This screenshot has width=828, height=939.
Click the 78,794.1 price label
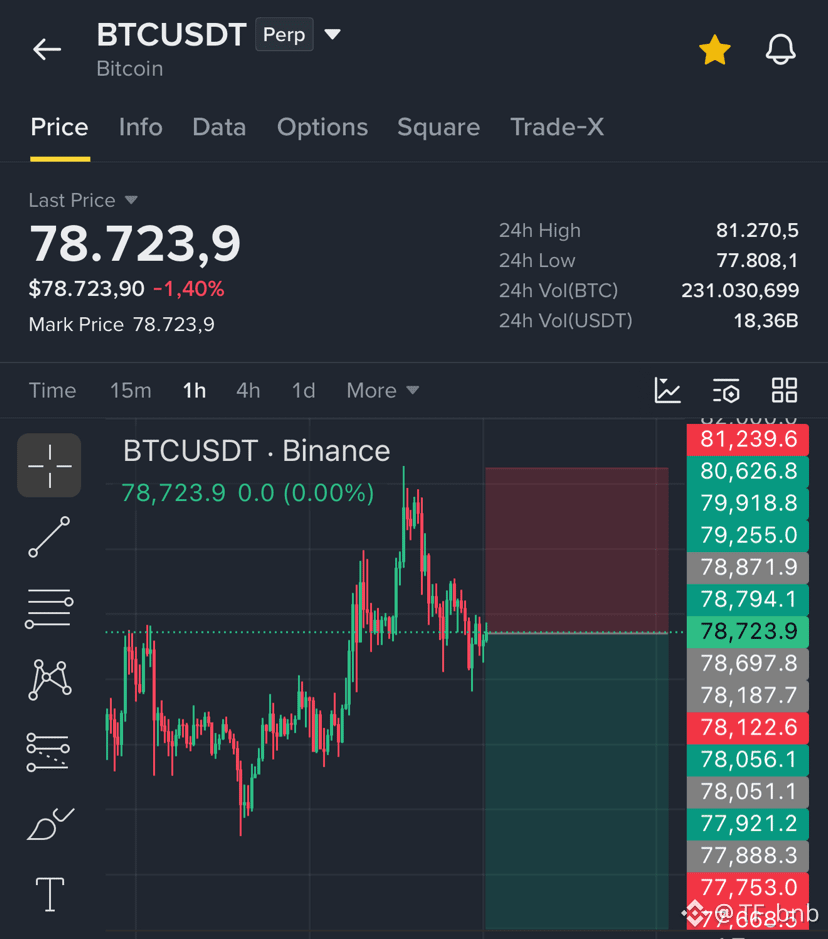click(x=748, y=599)
